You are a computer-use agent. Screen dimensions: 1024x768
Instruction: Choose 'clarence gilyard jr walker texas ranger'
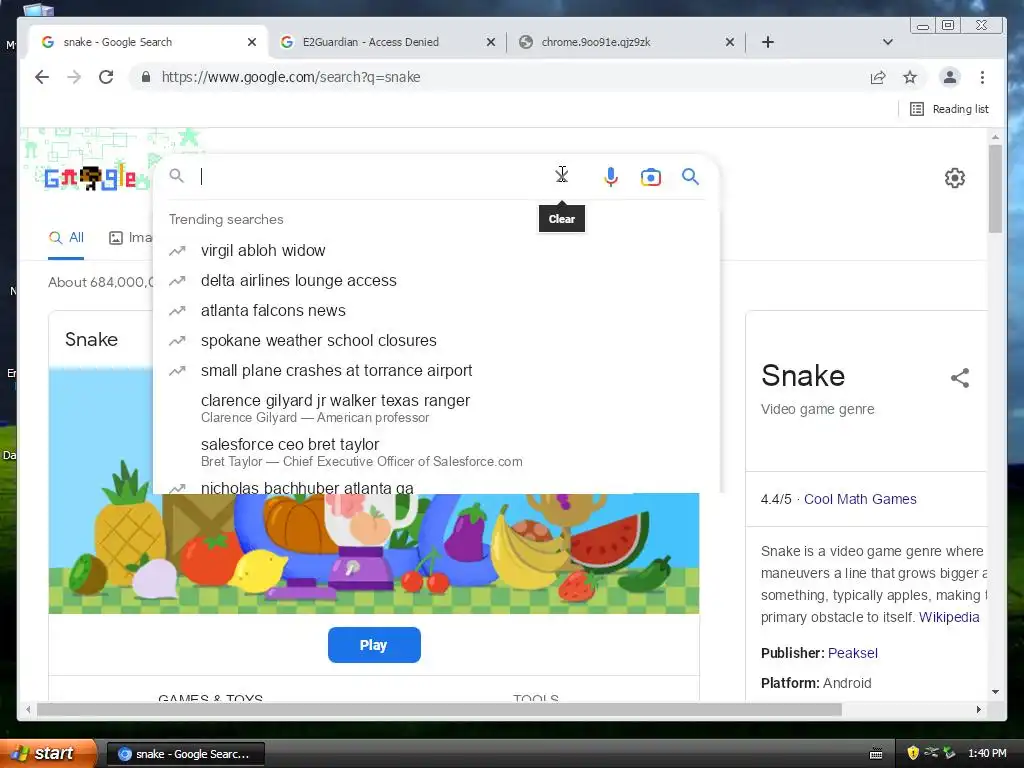436,408
